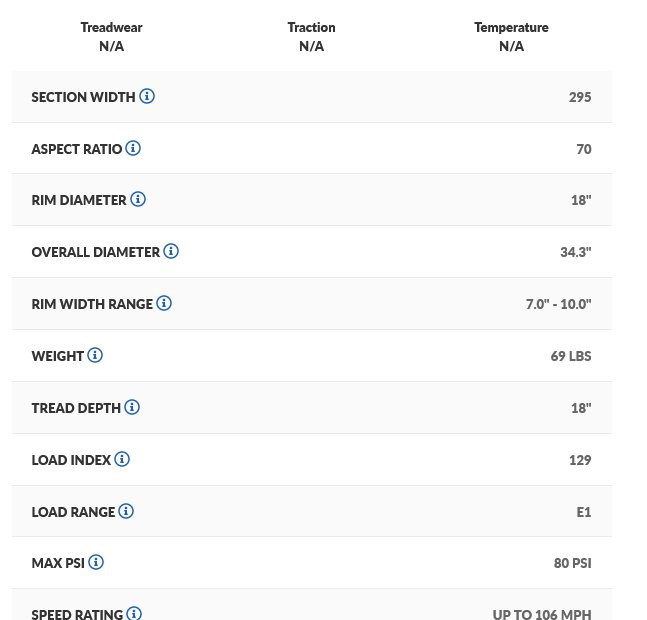Open the Section Width info icon

point(147,96)
